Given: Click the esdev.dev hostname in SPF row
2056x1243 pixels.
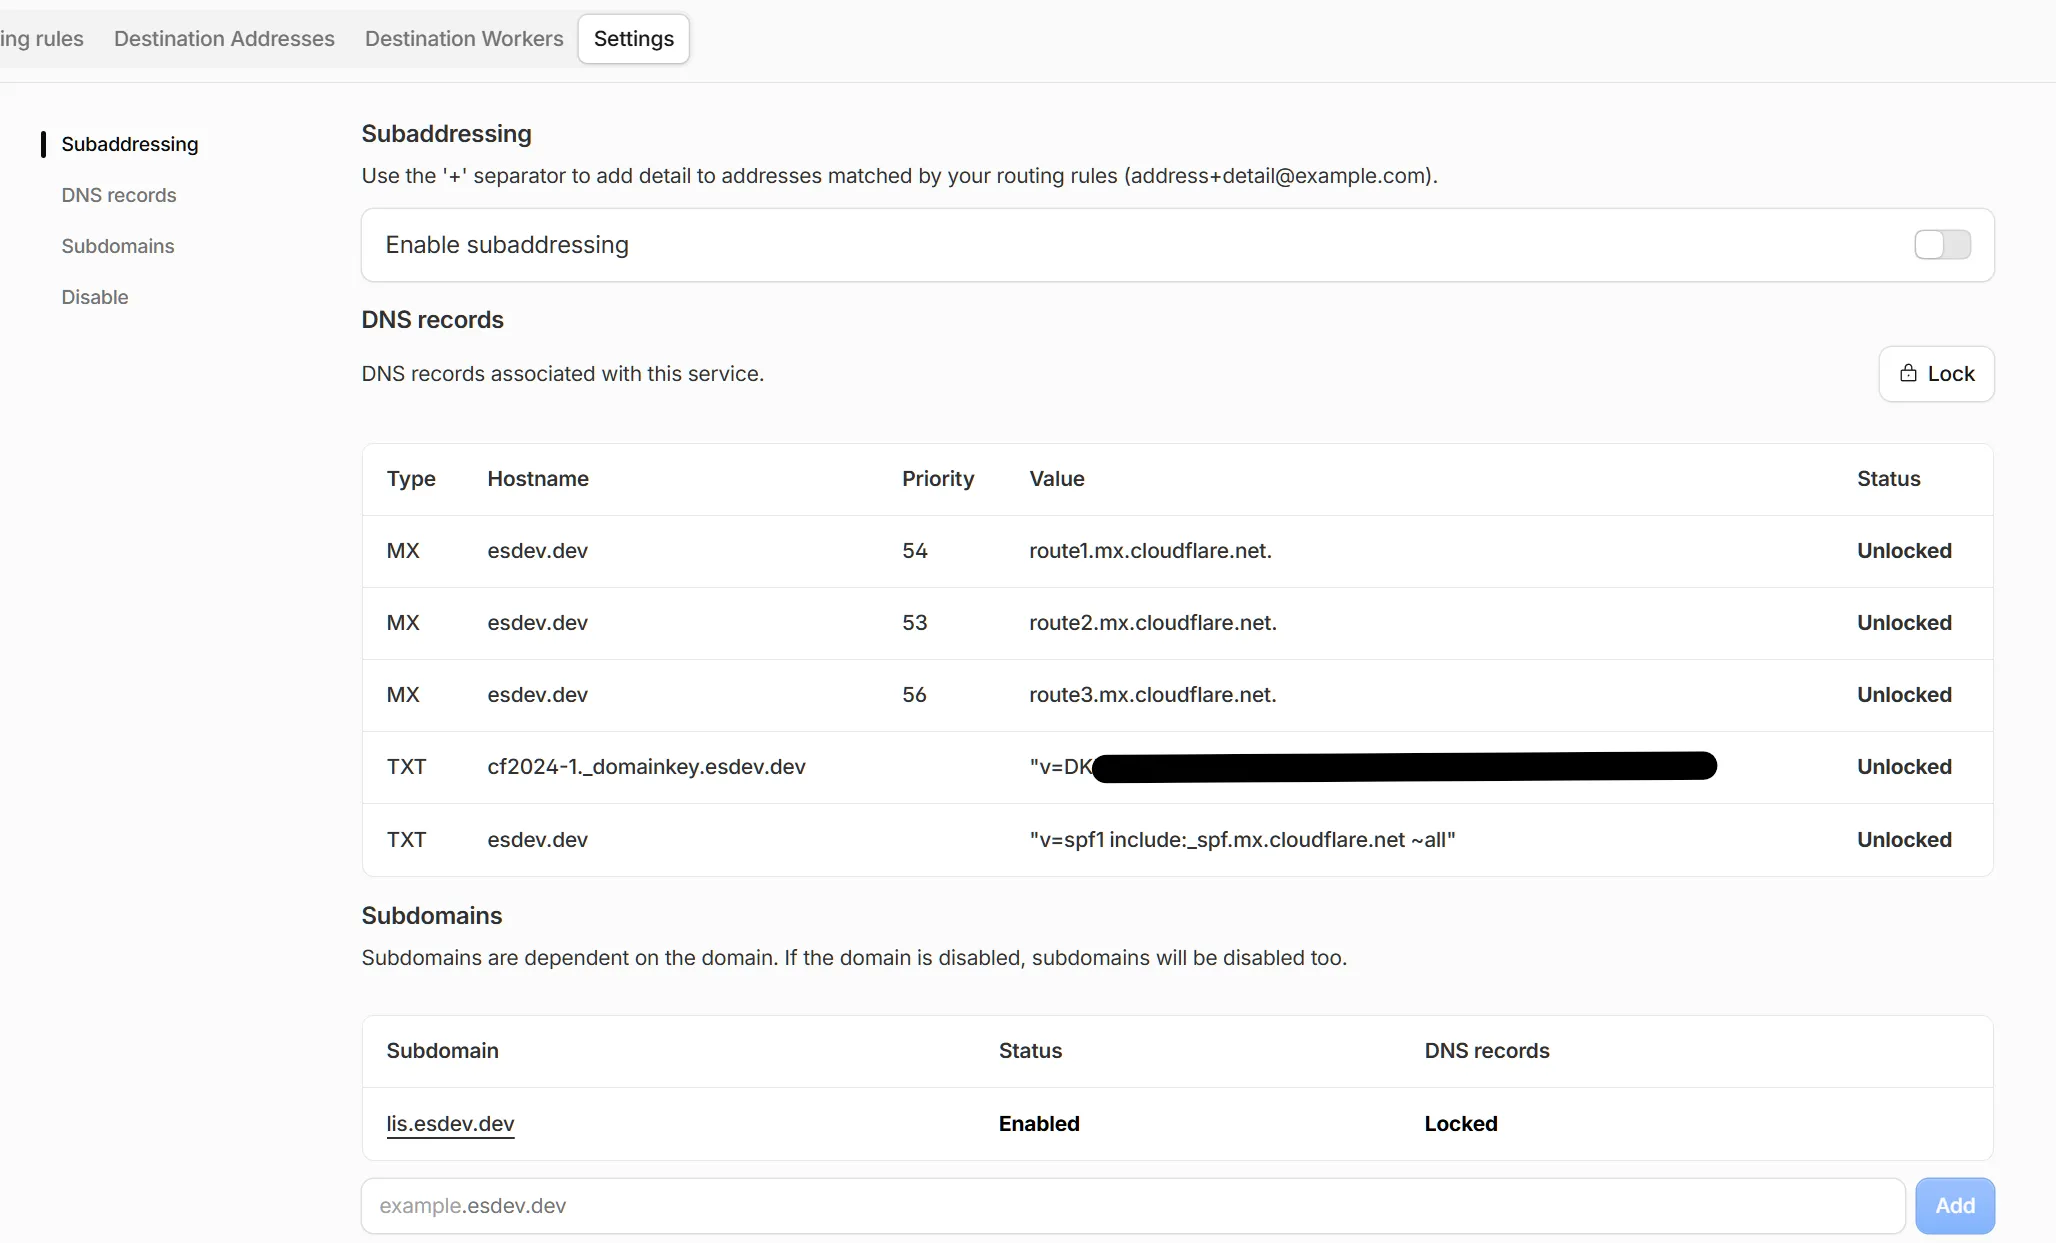Looking at the screenshot, I should click(537, 840).
